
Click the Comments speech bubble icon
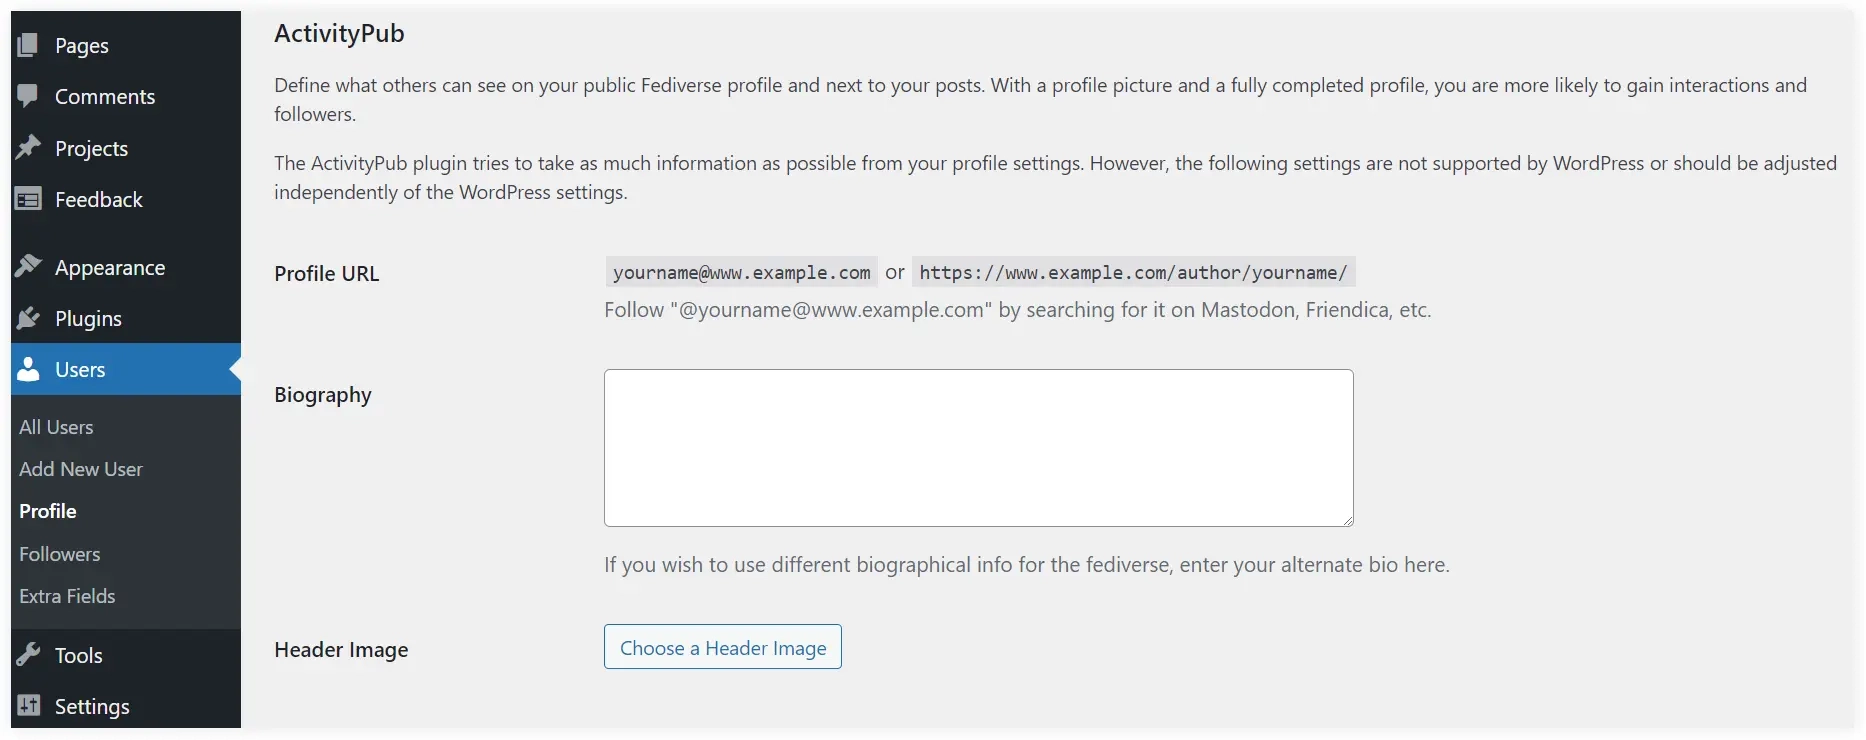(28, 96)
